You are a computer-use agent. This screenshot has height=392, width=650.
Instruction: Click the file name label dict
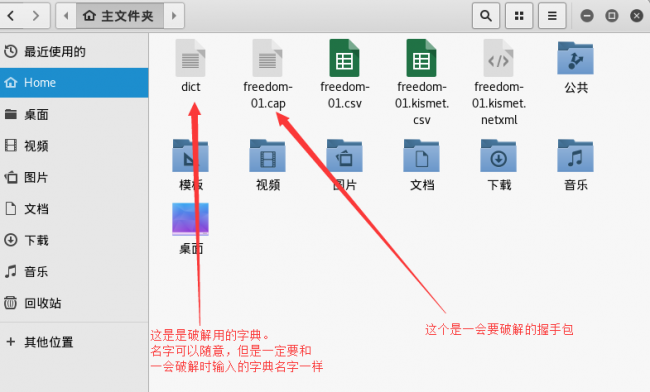click(x=191, y=87)
